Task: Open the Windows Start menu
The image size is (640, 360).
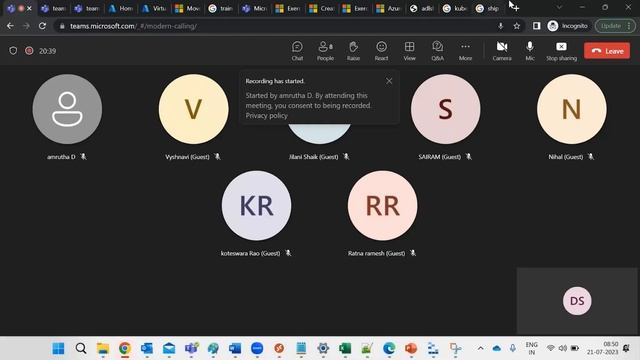Action: [58, 349]
